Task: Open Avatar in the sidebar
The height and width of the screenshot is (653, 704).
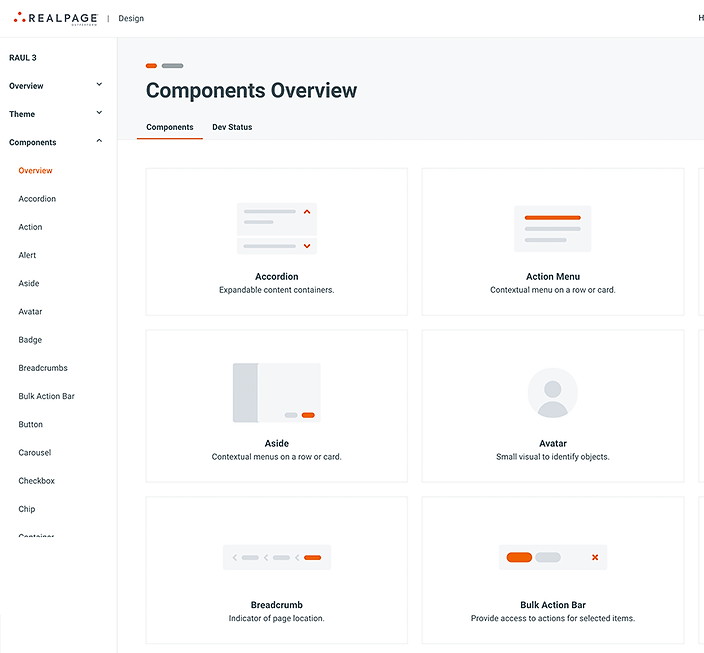Action: tap(30, 312)
